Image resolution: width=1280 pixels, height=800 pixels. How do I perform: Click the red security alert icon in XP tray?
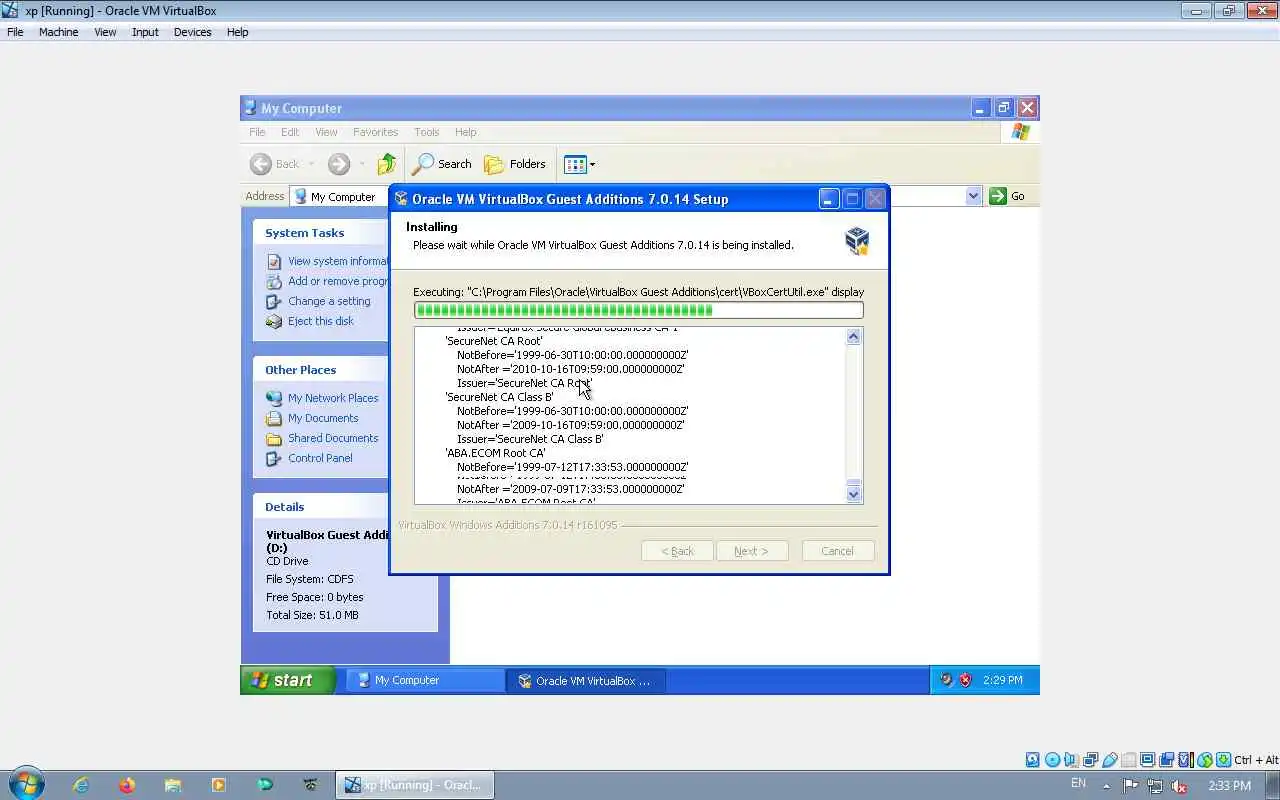tap(965, 680)
